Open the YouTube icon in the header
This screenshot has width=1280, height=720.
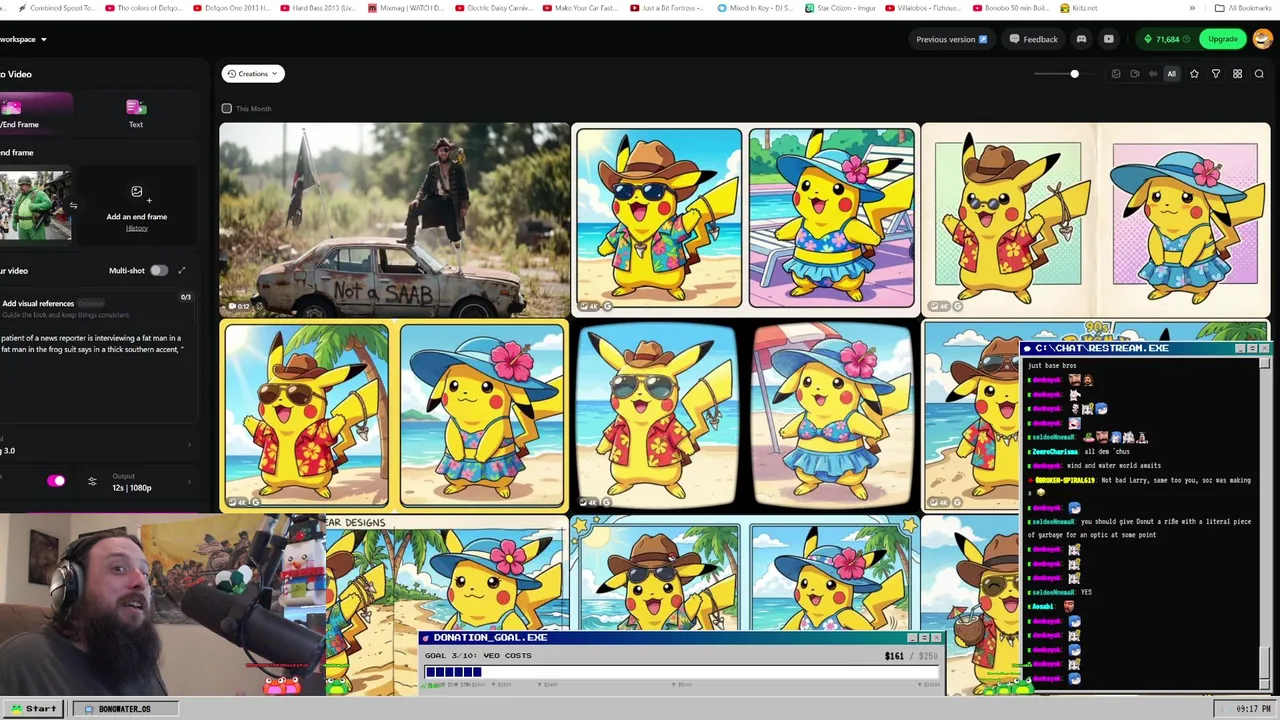pos(1109,39)
